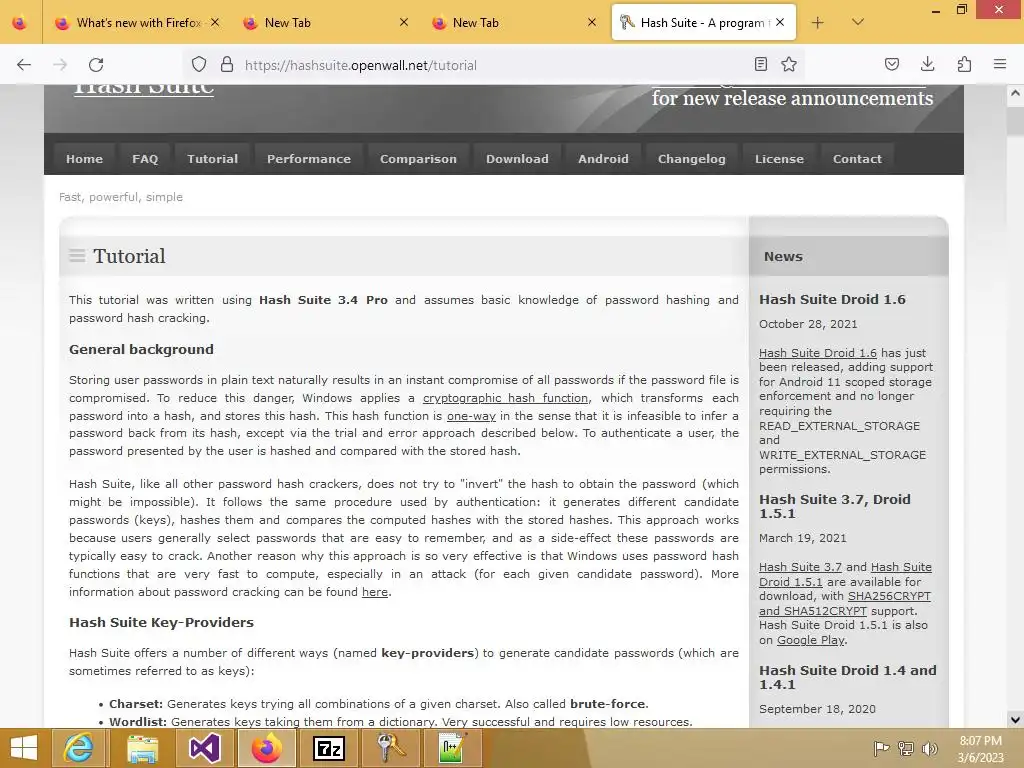The height and width of the screenshot is (768, 1024).
Task: Toggle reader view icon in address bar
Action: (x=761, y=64)
